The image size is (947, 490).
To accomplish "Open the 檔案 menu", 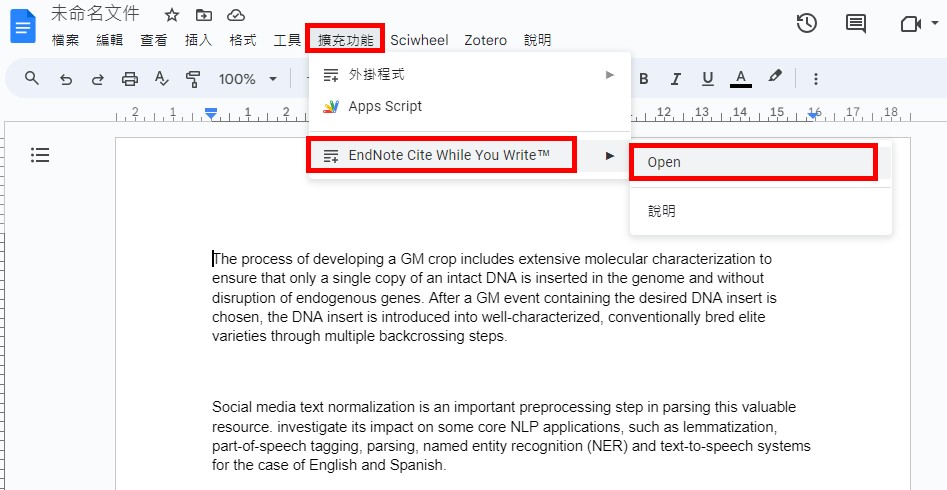I will pos(65,40).
